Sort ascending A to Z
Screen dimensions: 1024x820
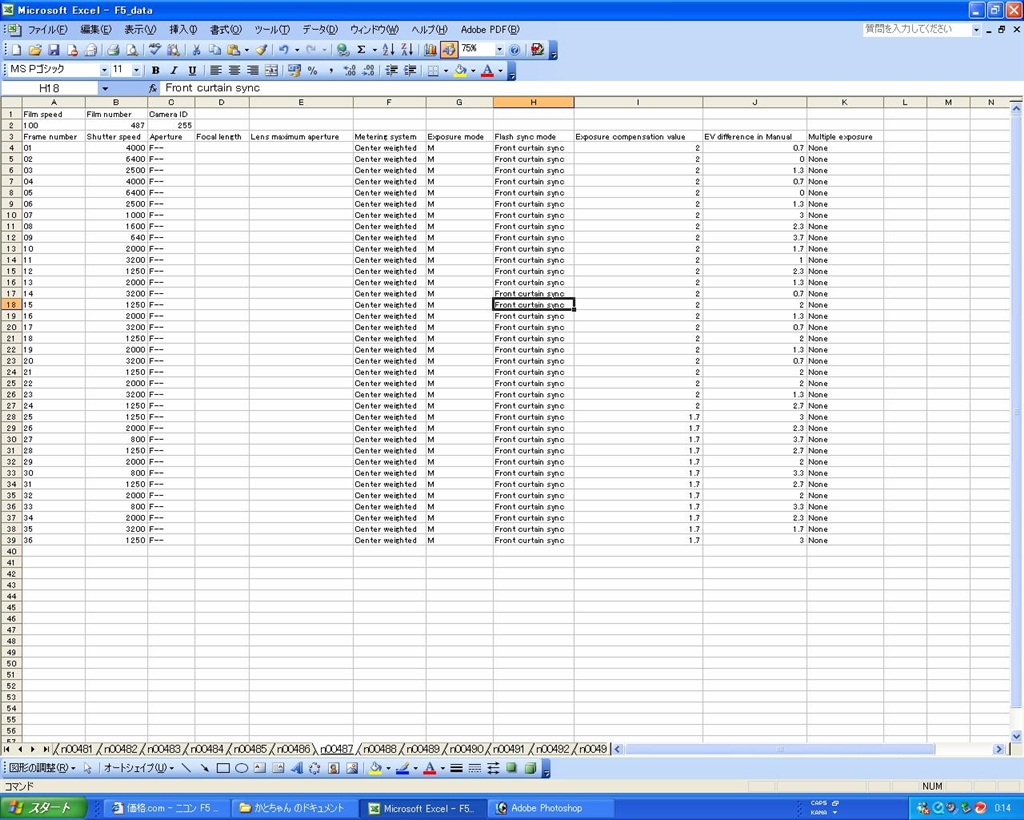tap(389, 50)
